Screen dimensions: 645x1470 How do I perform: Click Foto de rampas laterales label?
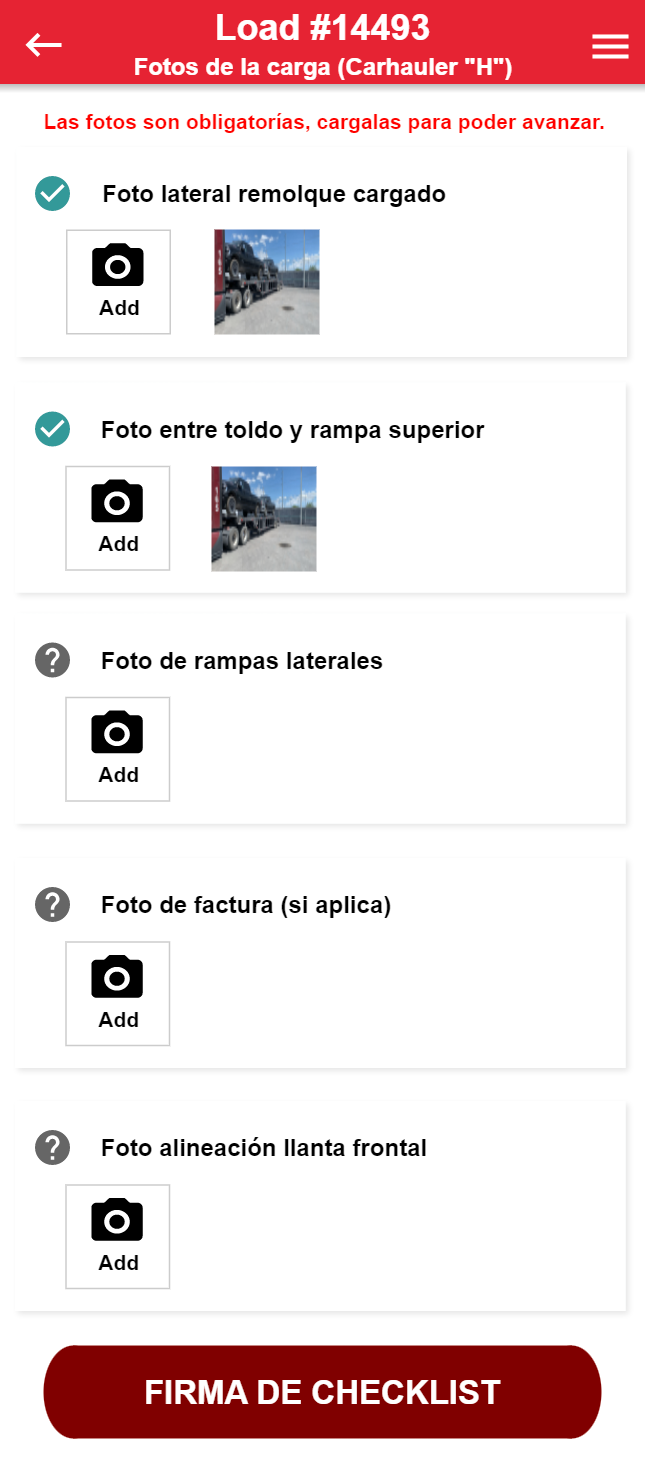click(242, 661)
